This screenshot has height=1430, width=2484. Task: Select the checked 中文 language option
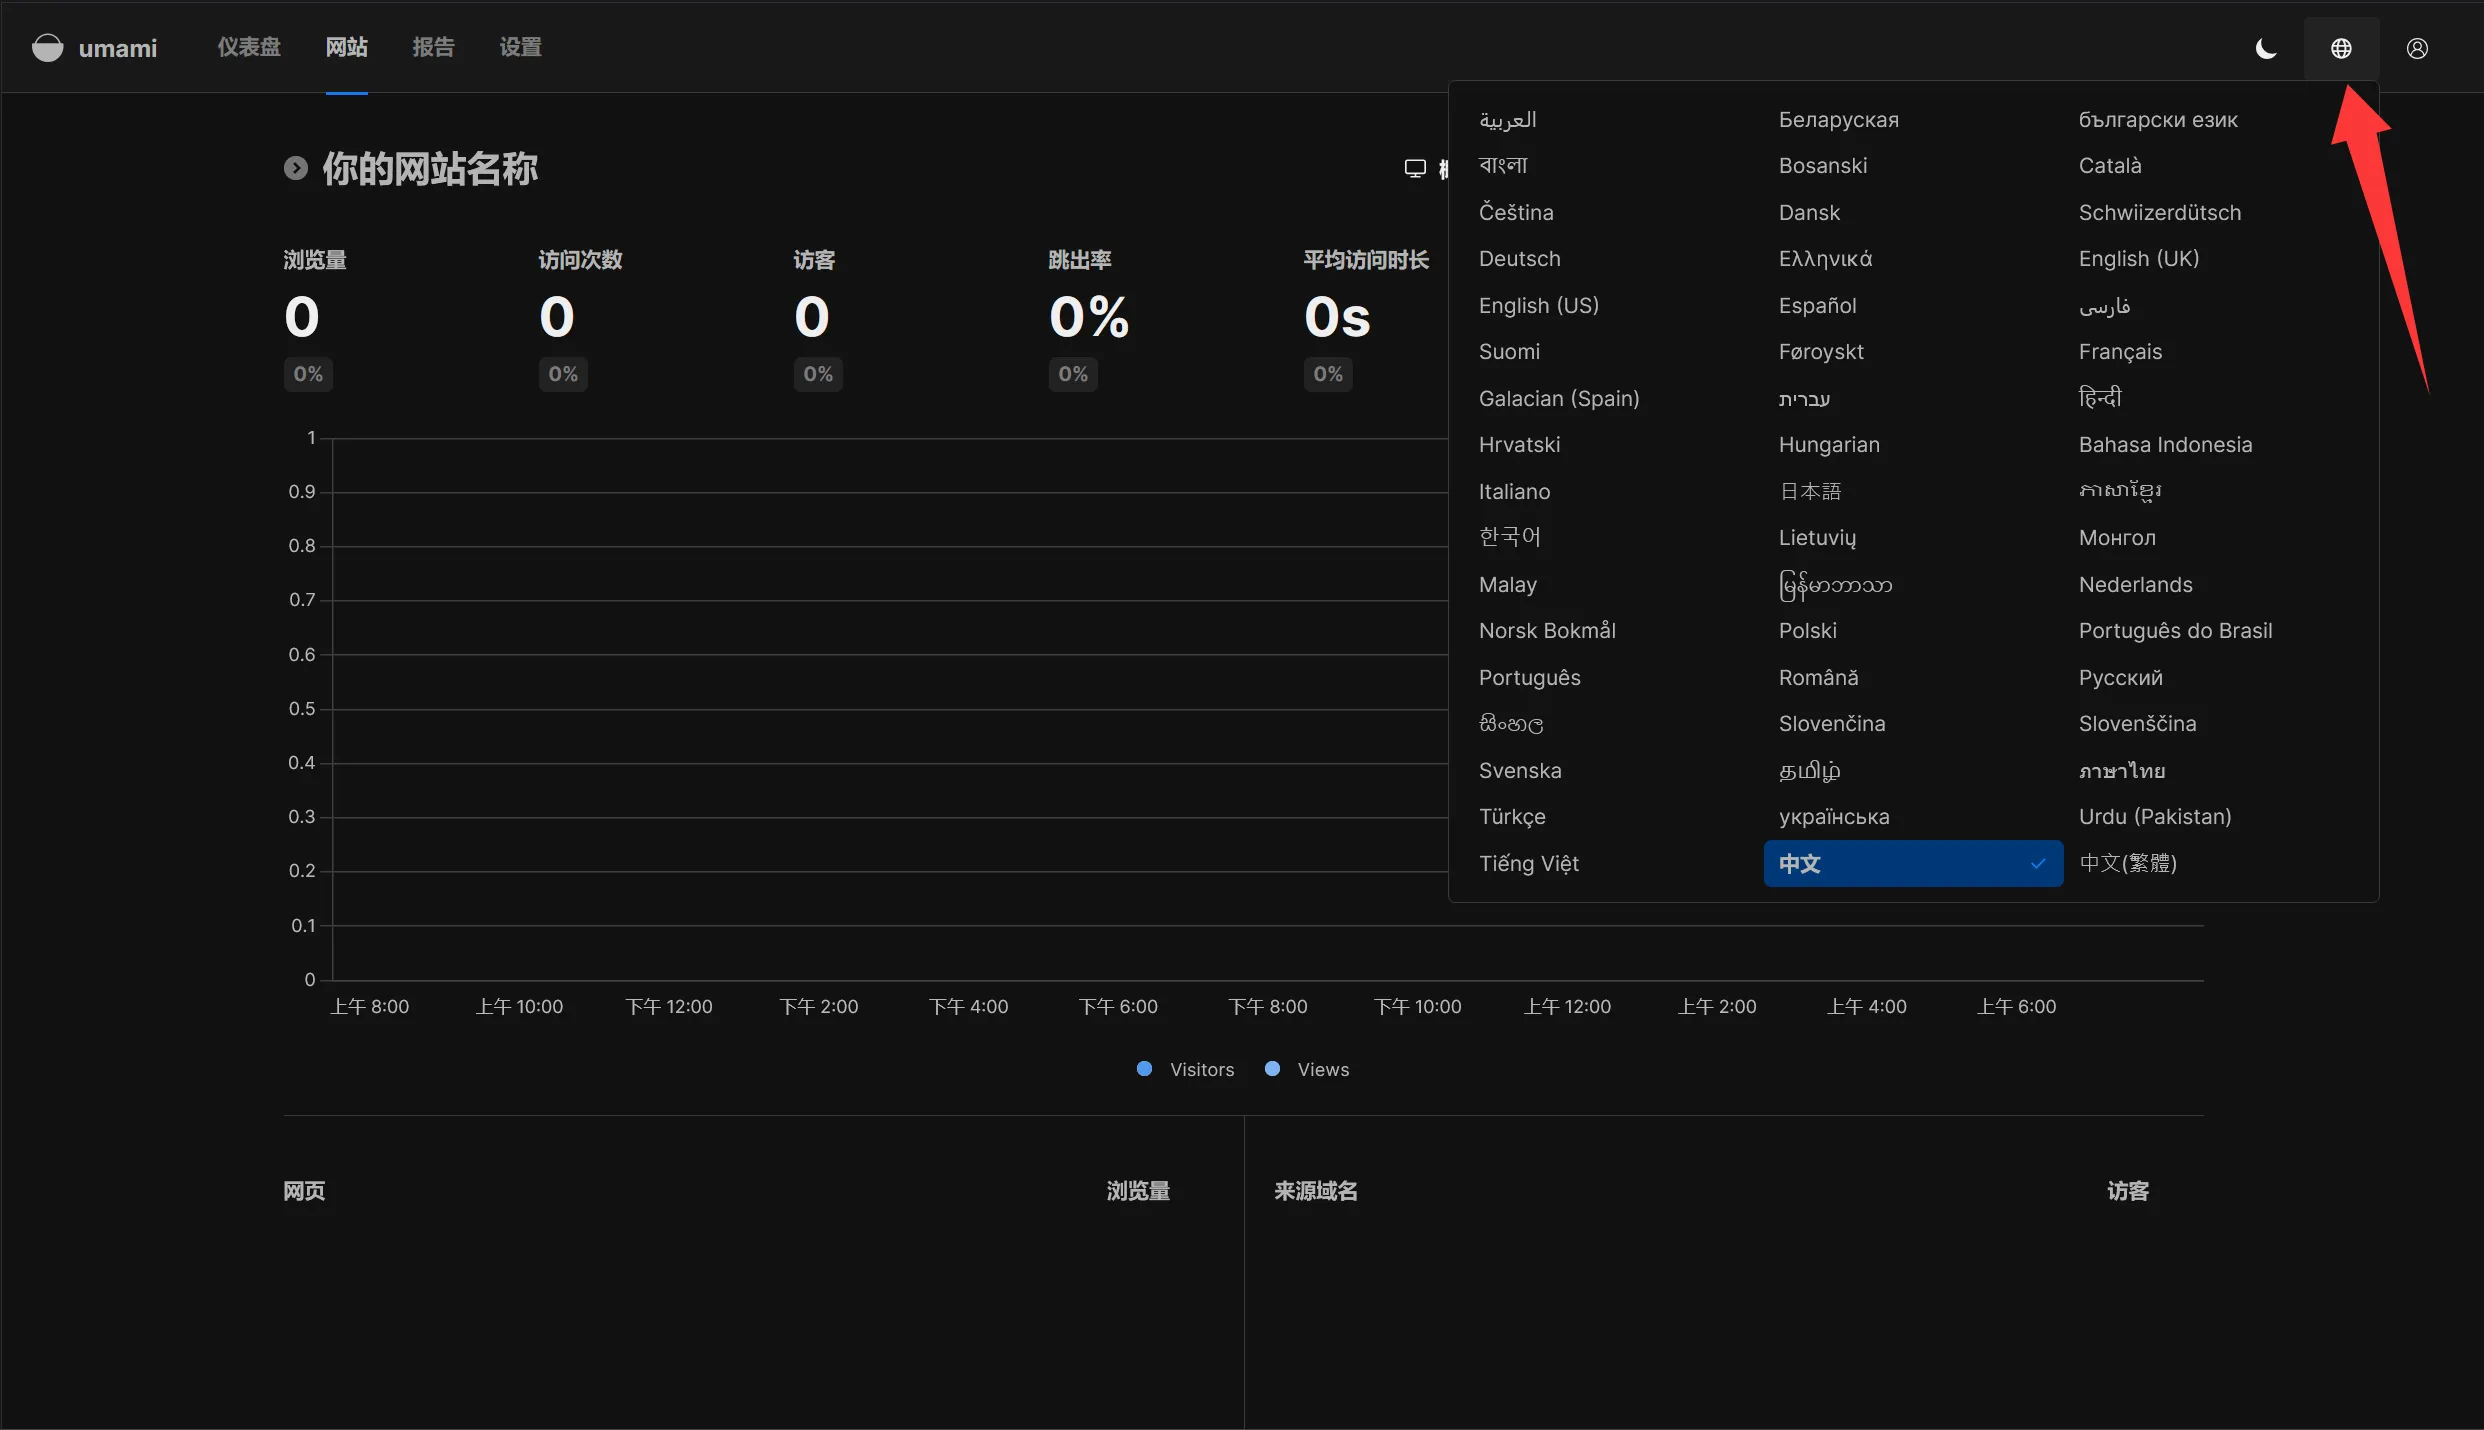pos(1912,863)
